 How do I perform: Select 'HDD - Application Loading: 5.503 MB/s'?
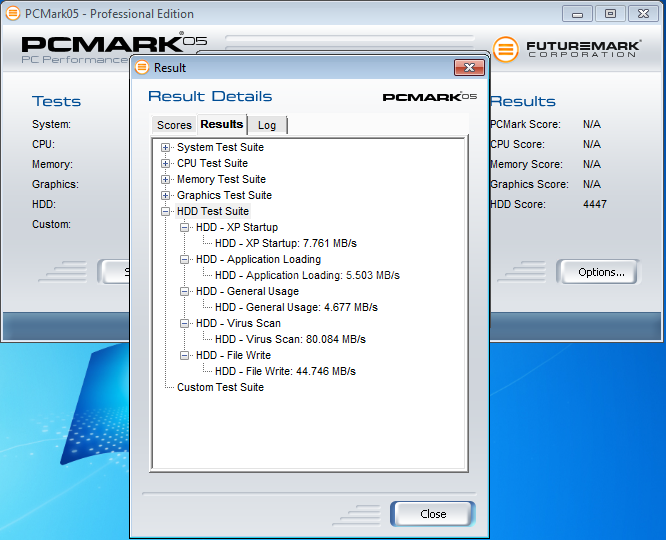point(307,275)
